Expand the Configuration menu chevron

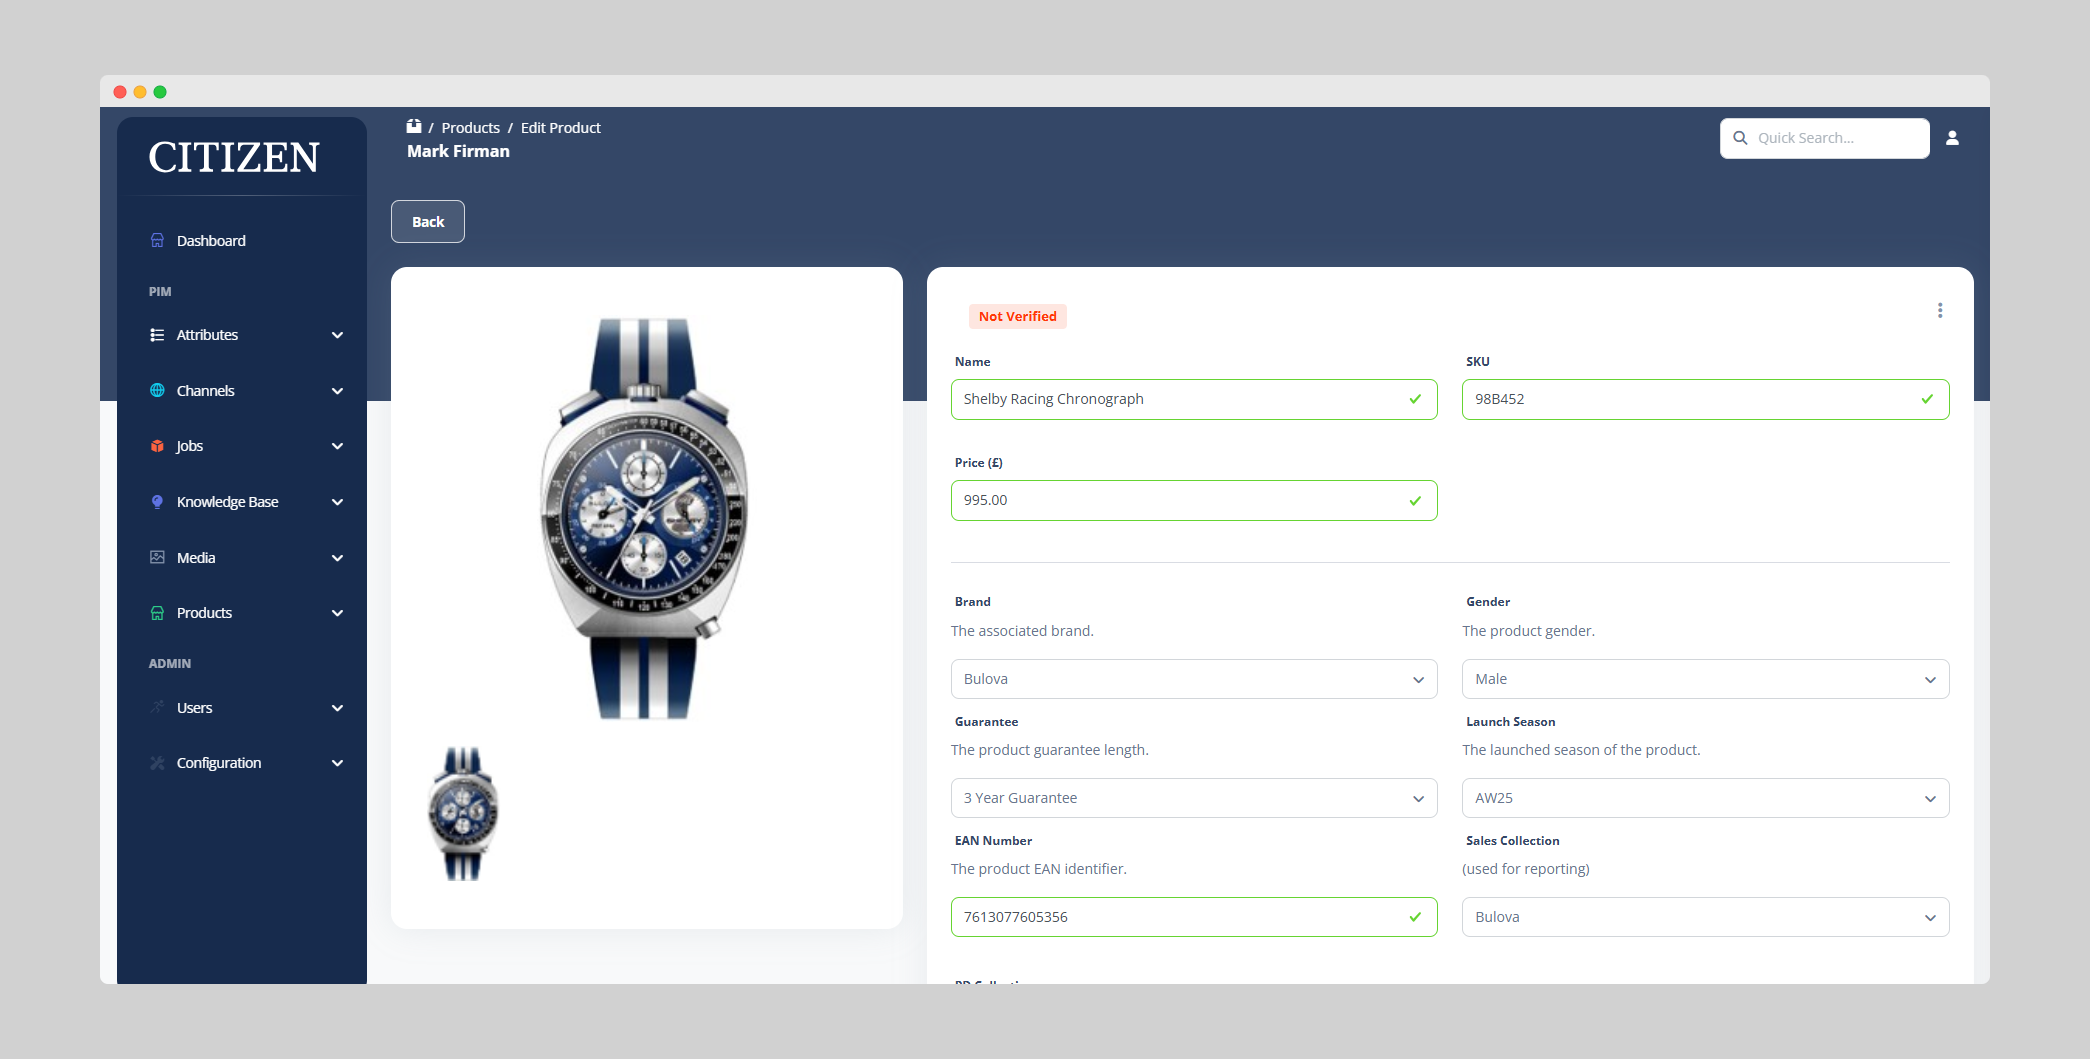coord(338,763)
